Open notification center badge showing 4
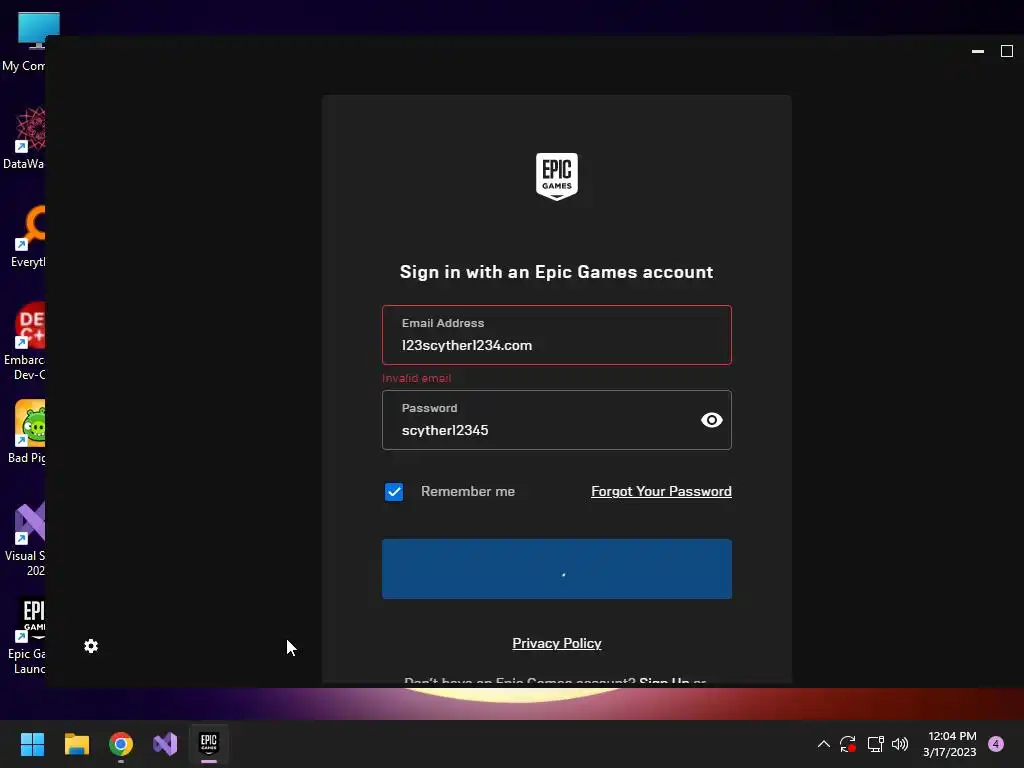This screenshot has width=1024, height=768. pos(996,744)
